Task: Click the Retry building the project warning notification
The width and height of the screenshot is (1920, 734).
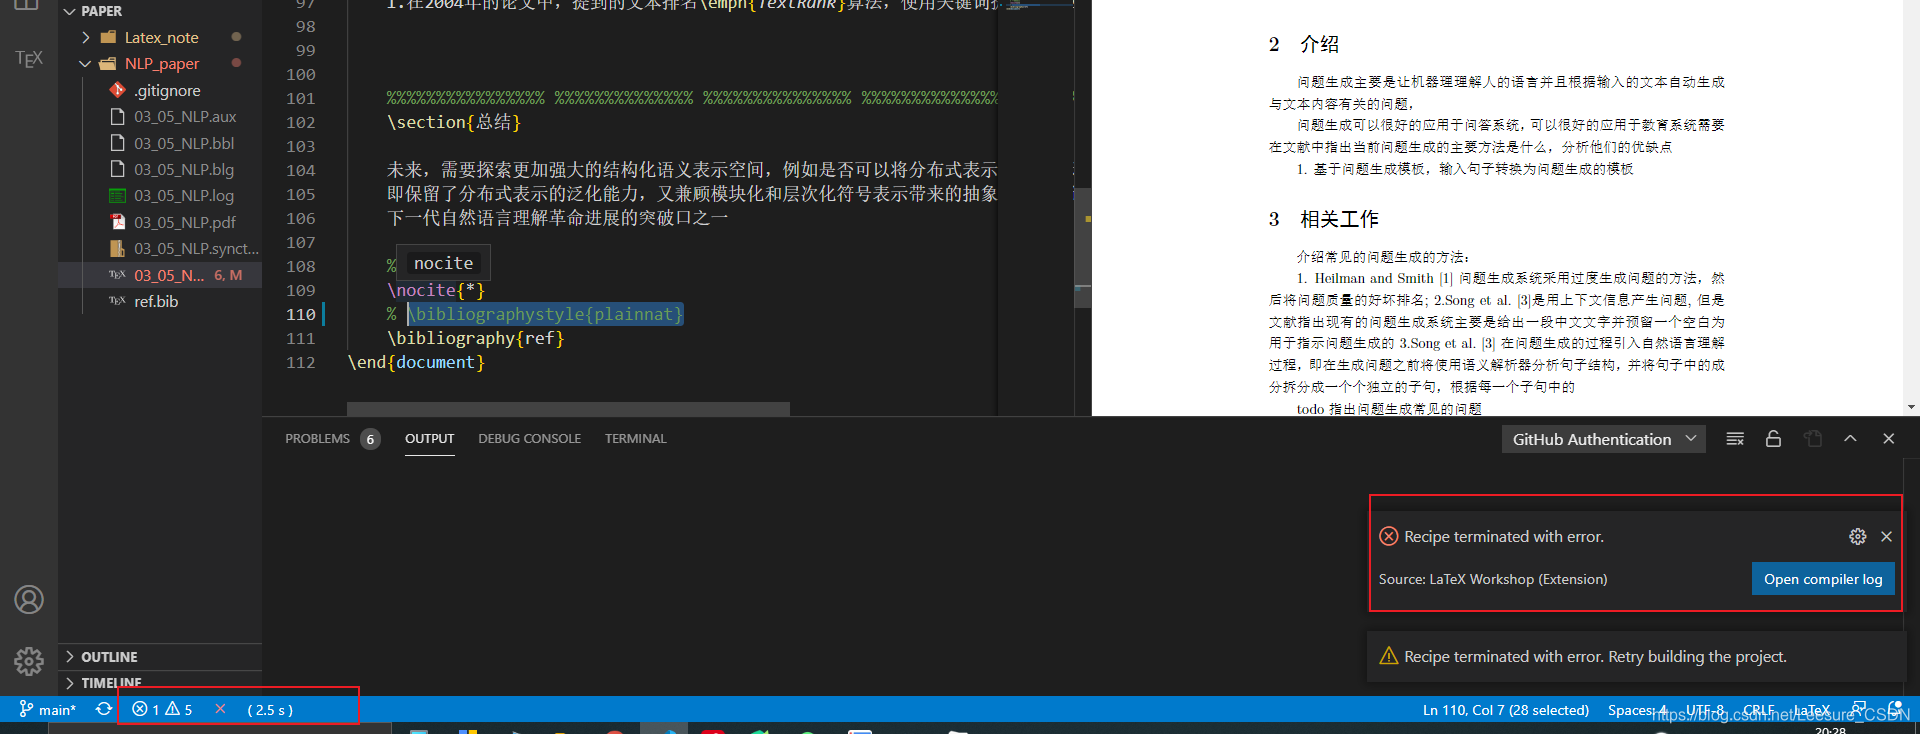Action: [x=1636, y=657]
